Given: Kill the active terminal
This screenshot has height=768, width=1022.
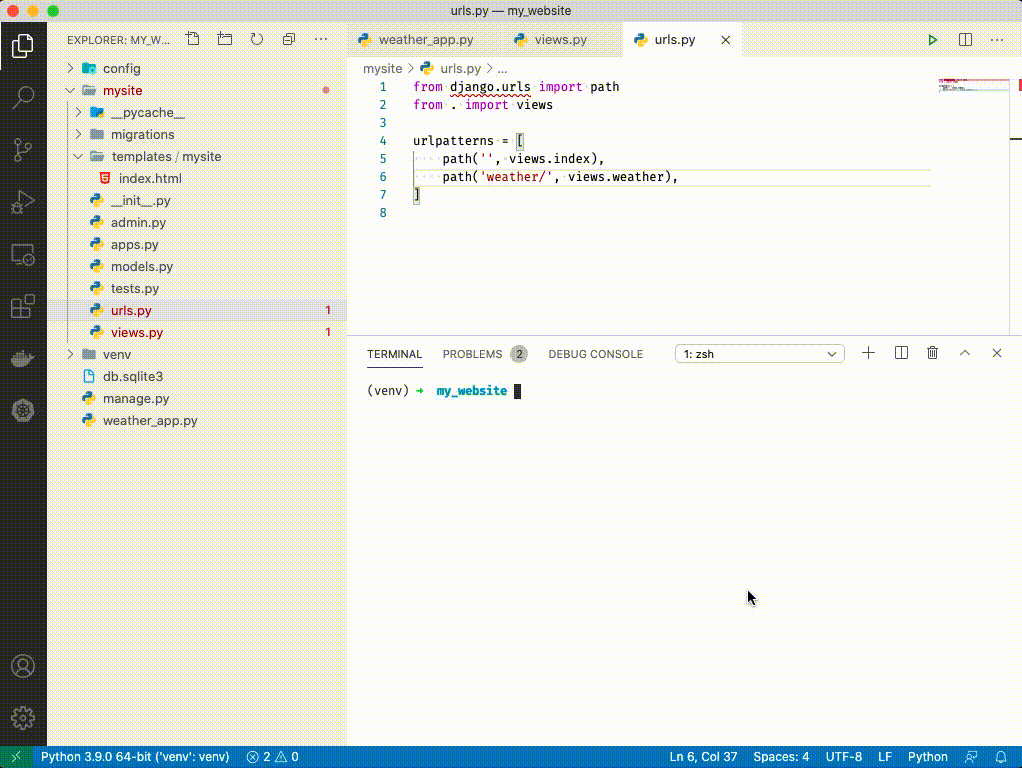Looking at the screenshot, I should (932, 352).
